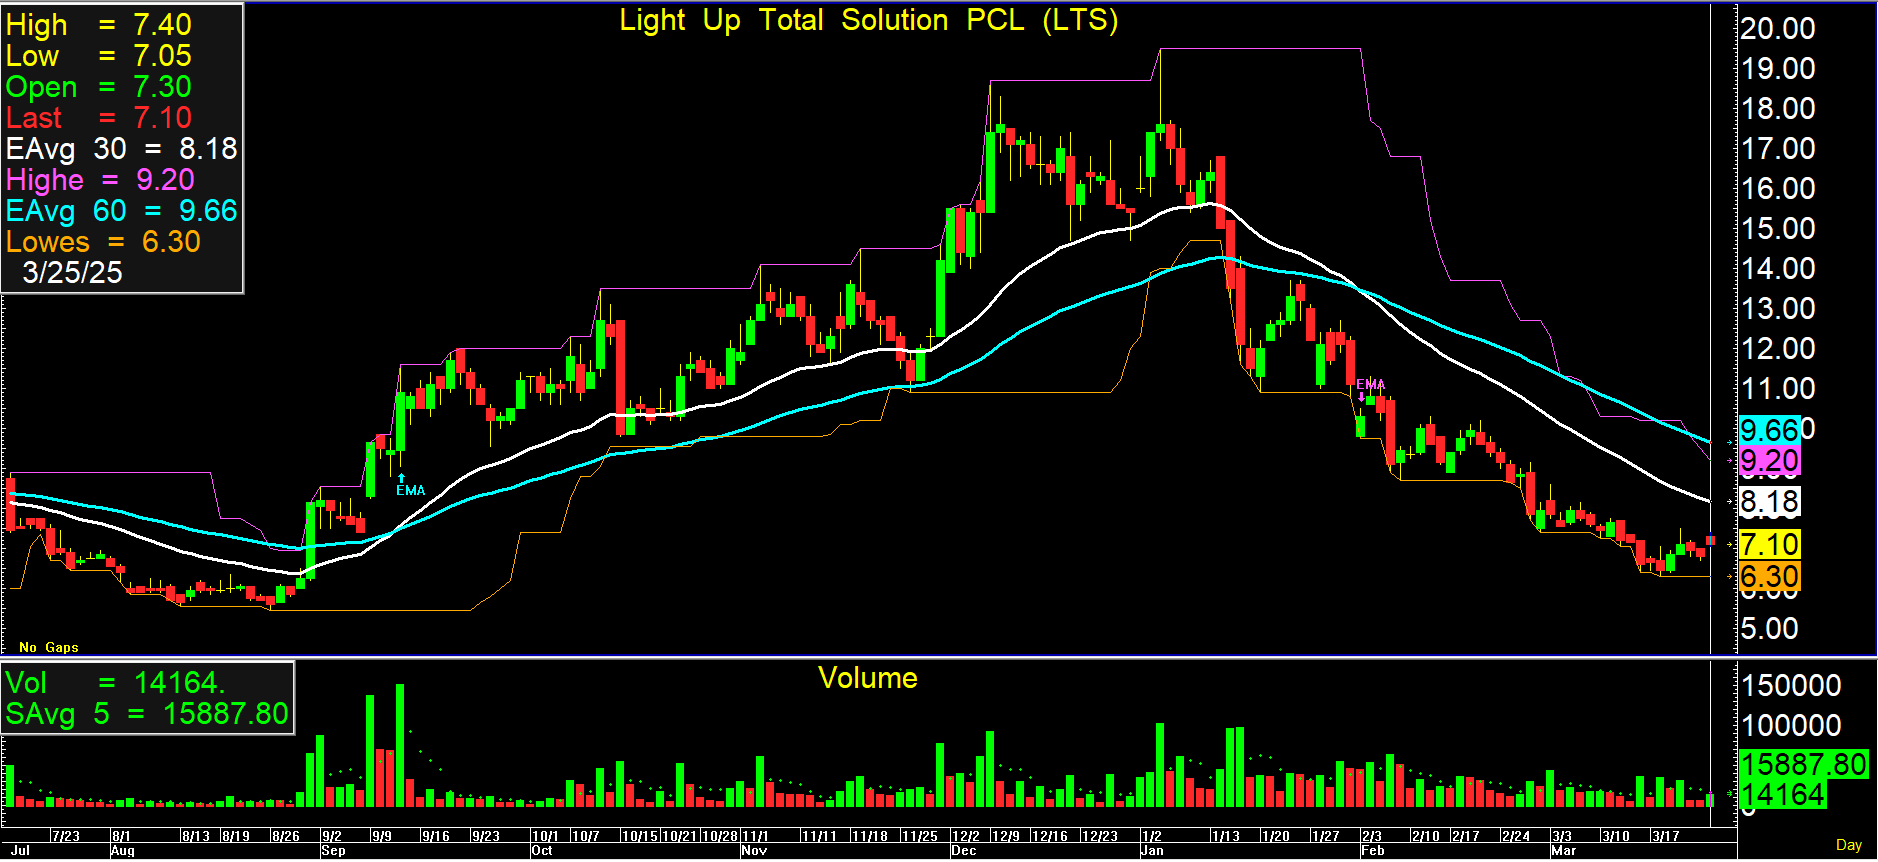
Task: Click the 18.00 price axis label
Action: 1778,109
